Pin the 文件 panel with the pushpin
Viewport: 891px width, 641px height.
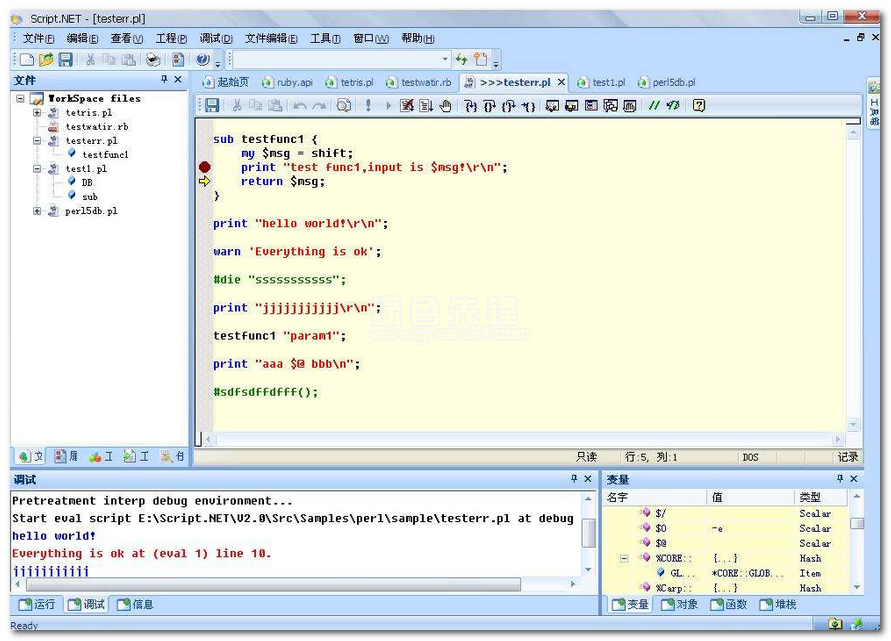(x=164, y=79)
